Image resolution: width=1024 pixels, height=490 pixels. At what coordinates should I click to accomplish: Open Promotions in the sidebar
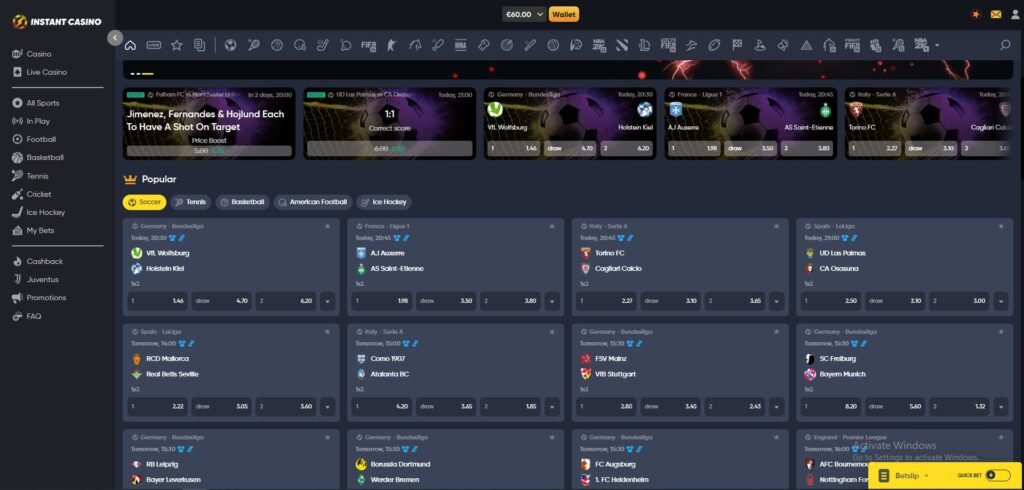coord(46,297)
